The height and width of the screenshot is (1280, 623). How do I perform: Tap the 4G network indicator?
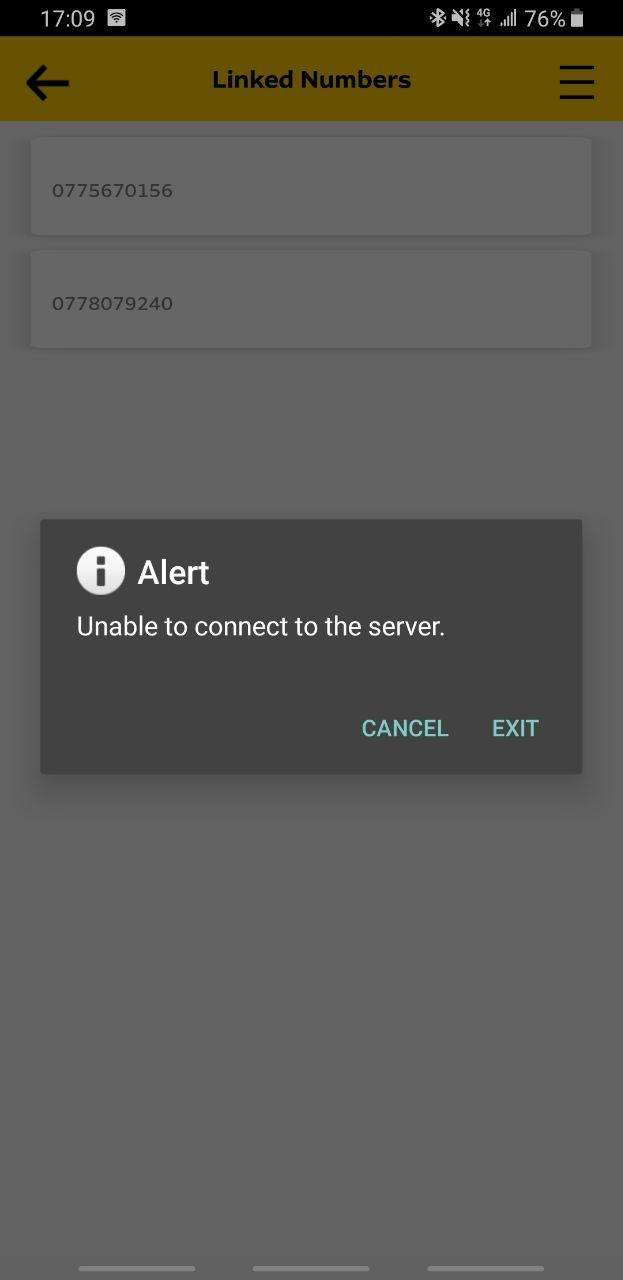coord(485,18)
